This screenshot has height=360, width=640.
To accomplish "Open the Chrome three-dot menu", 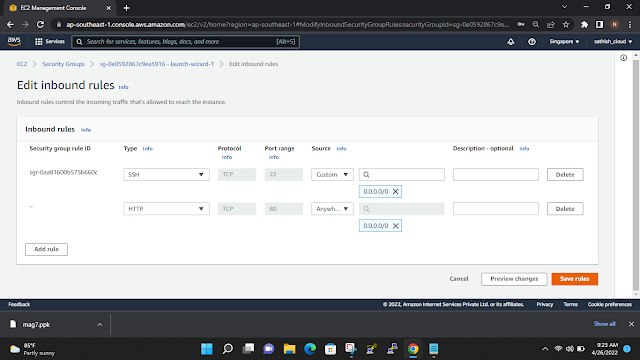I will pos(630,24).
